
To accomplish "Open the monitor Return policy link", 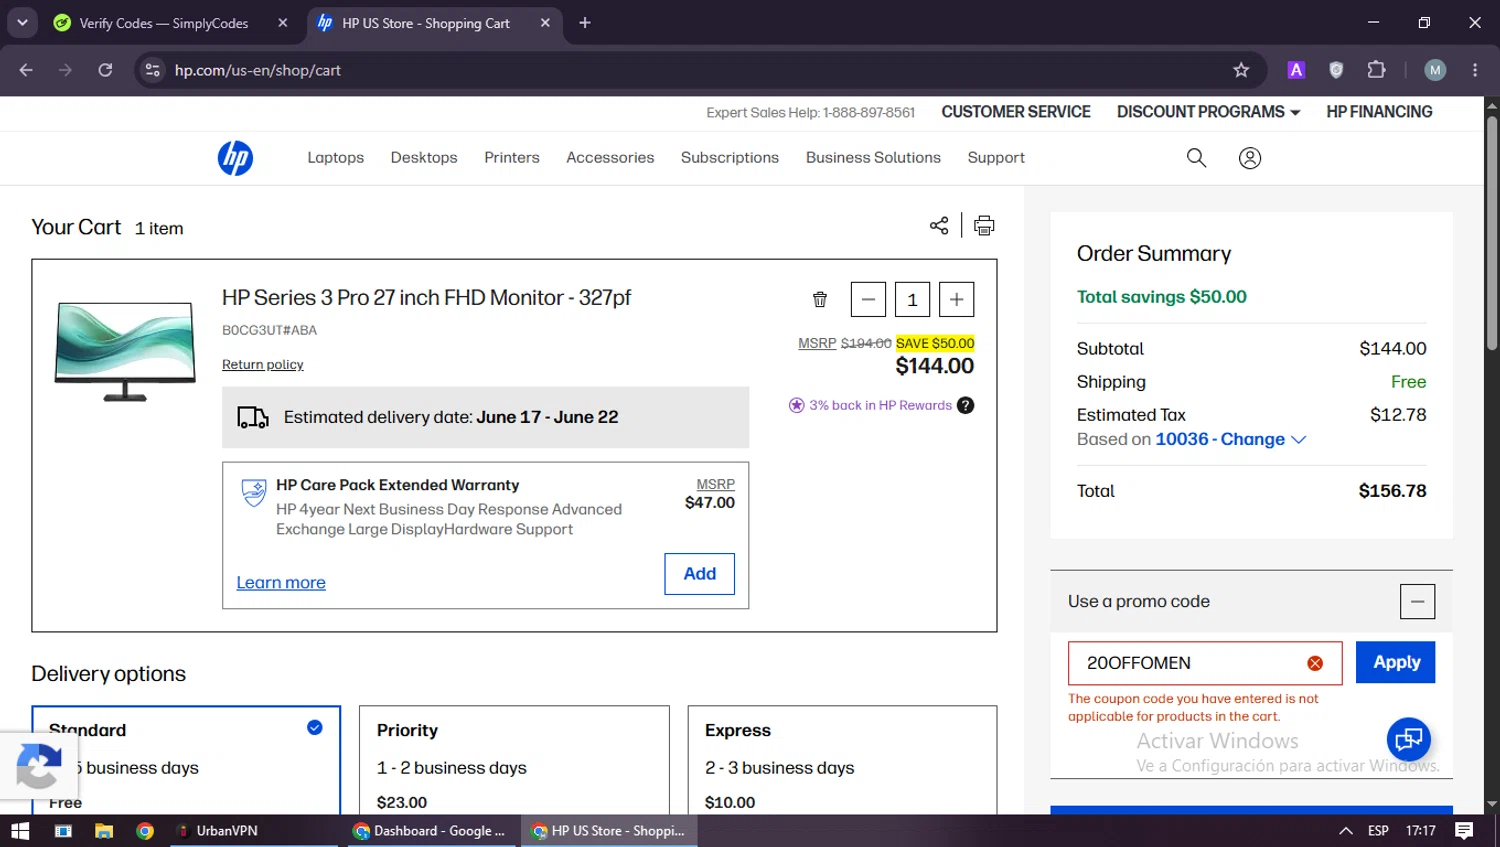I will [262, 365].
